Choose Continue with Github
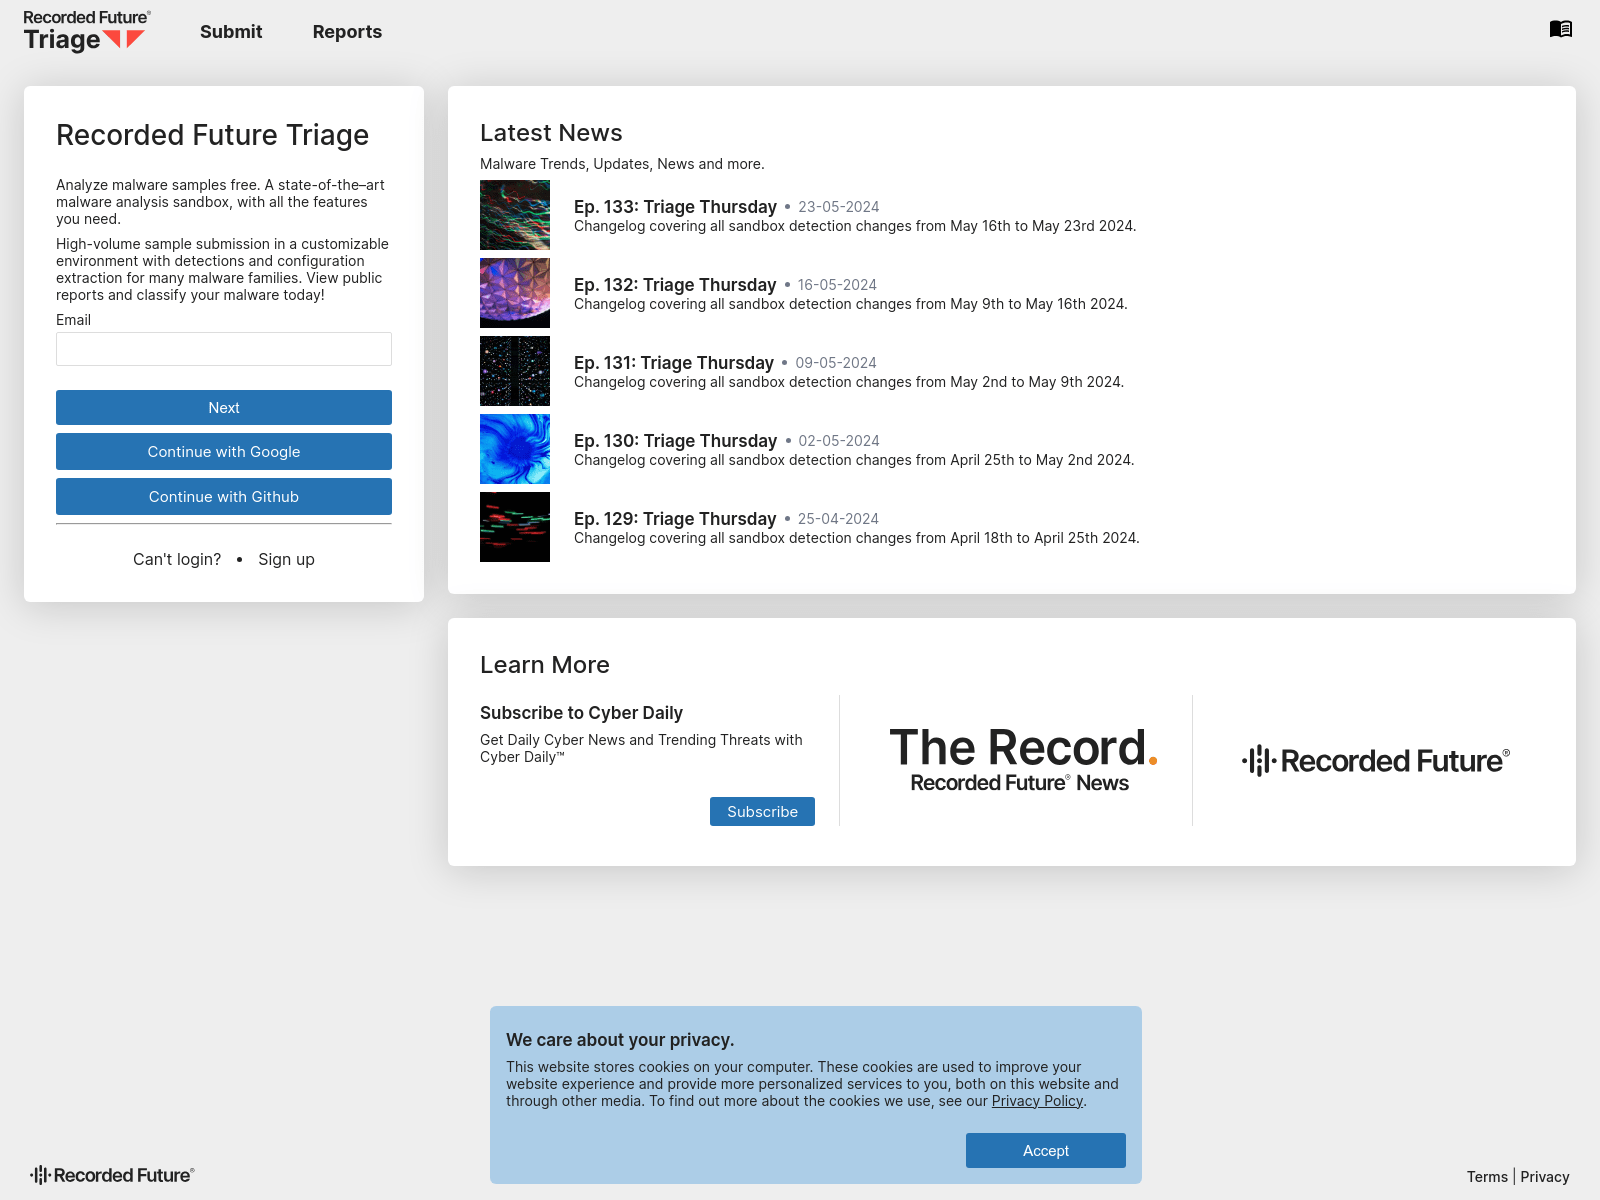The height and width of the screenshot is (1200, 1600). (224, 497)
